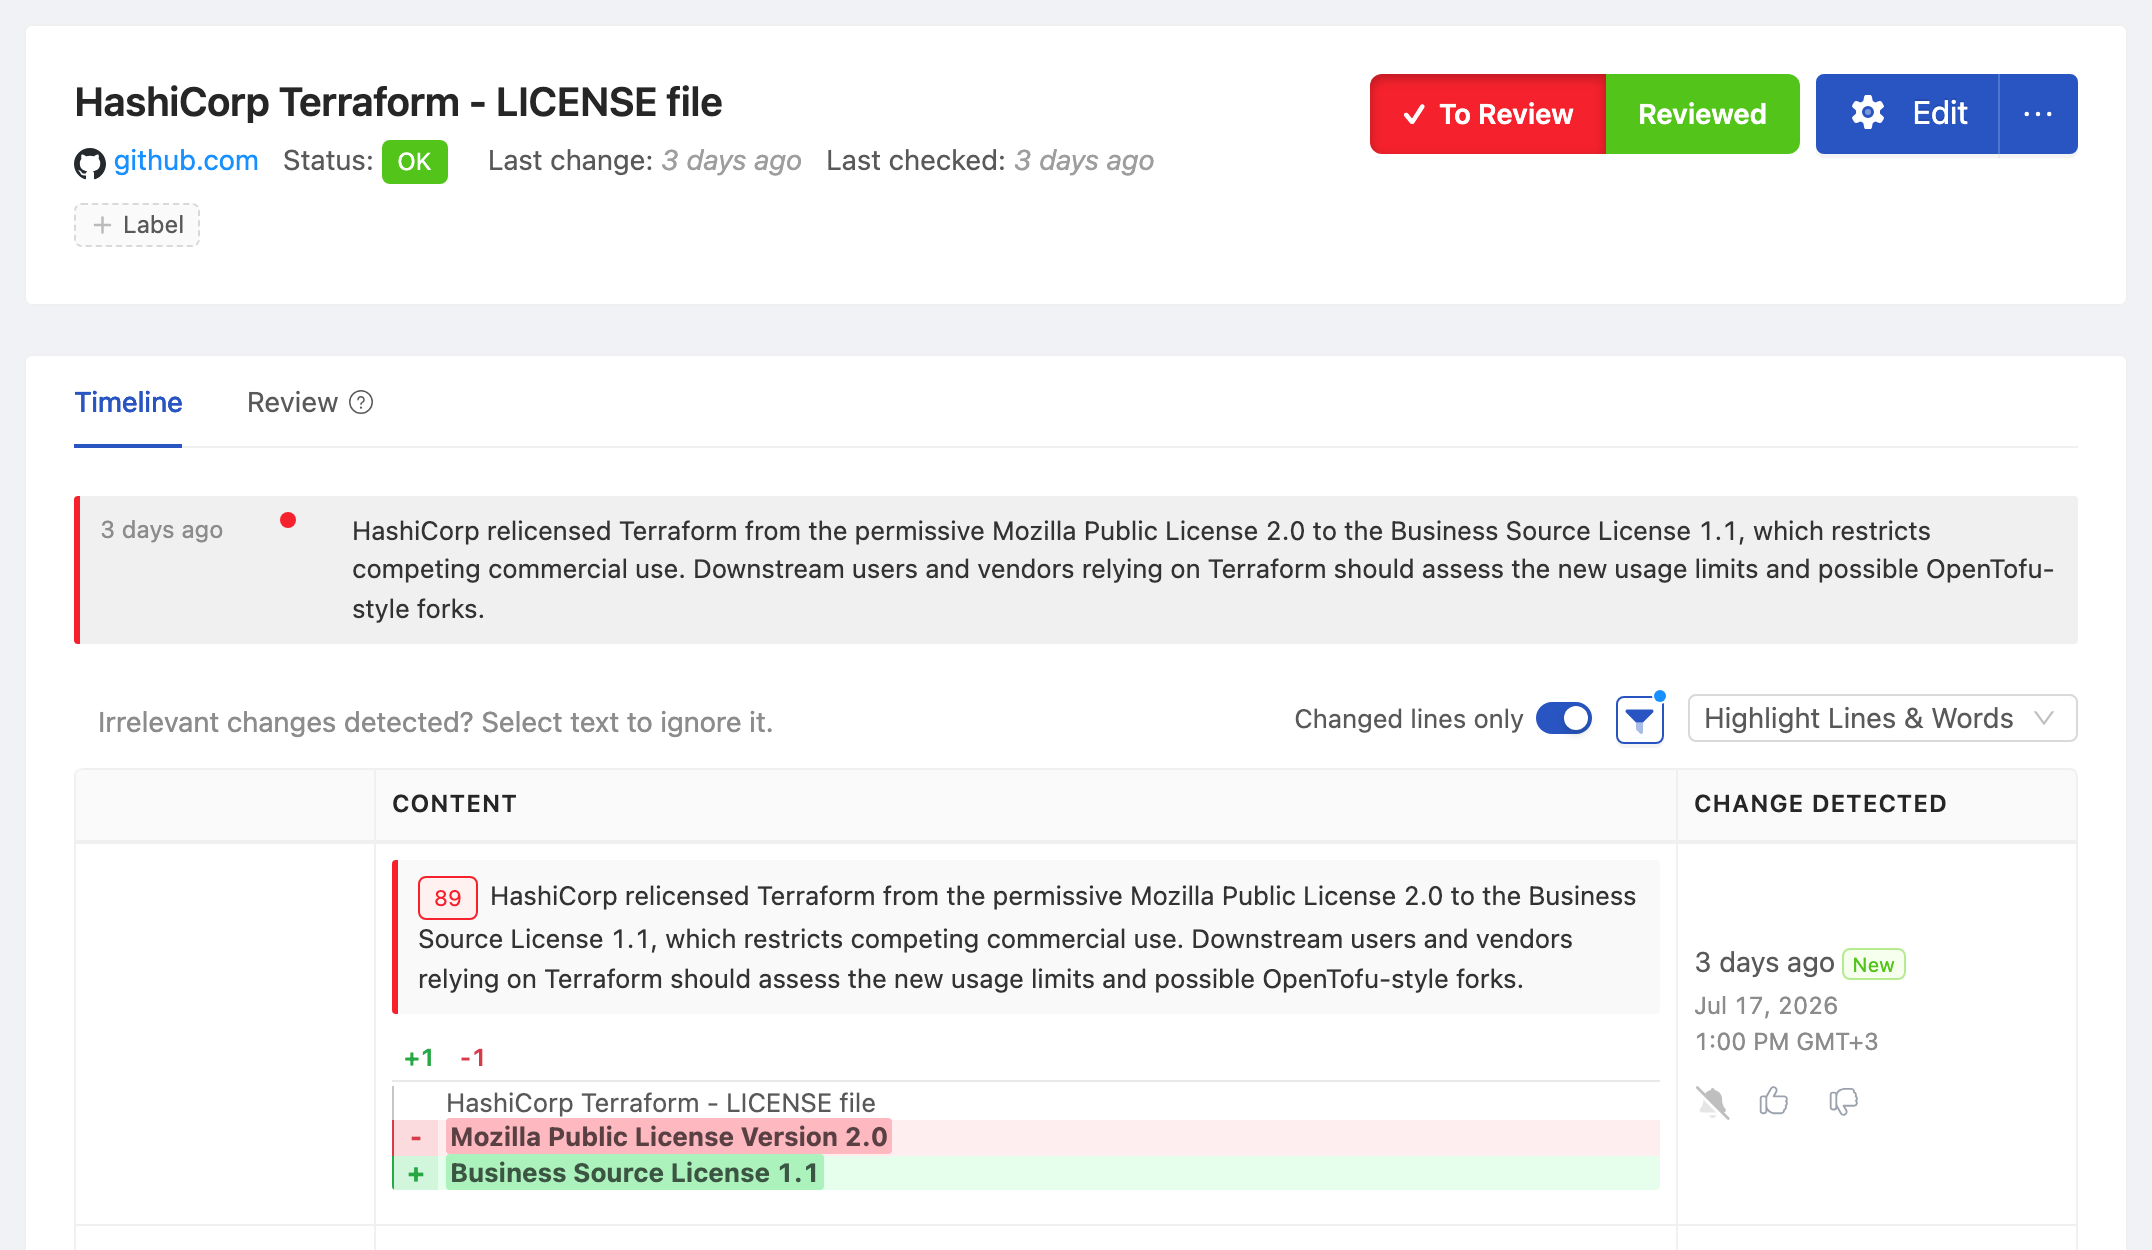The height and width of the screenshot is (1250, 2152).
Task: Mute notifications with crossed bell icon
Action: click(x=1712, y=1102)
